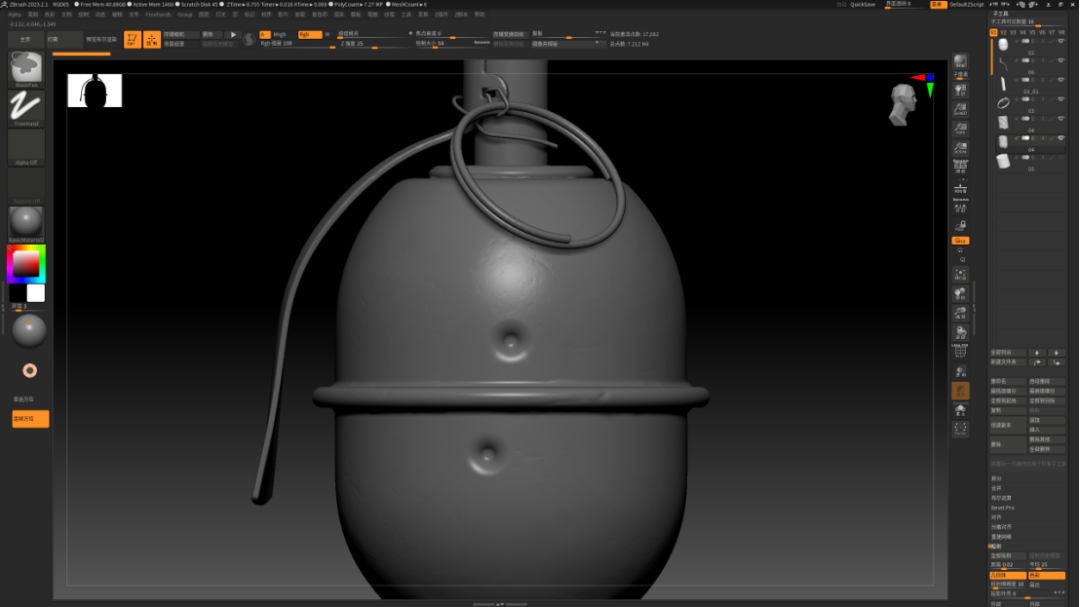Open the Texture Off selector
1080x607 pixels.
[x=26, y=186]
